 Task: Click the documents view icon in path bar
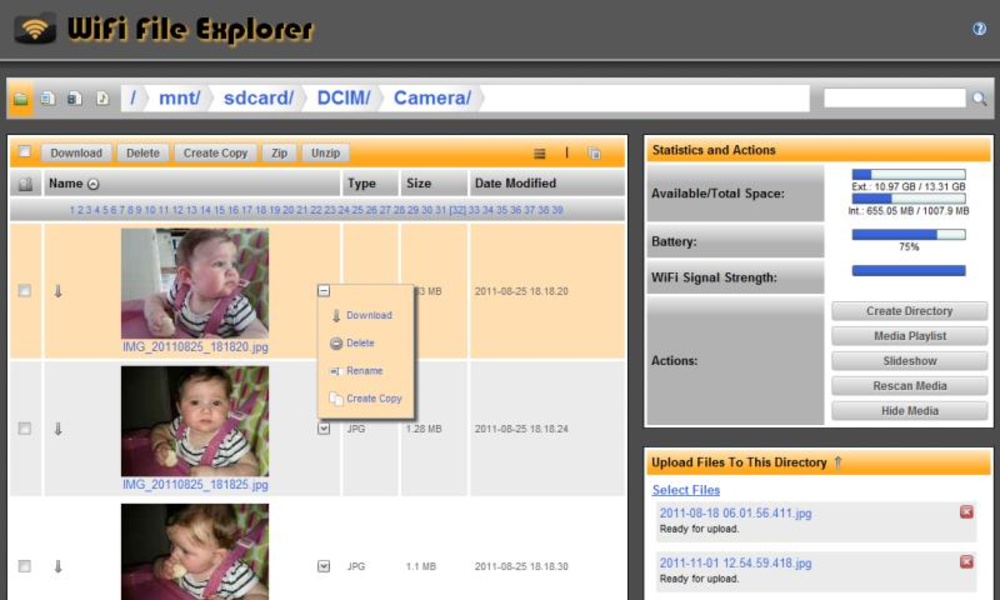[48, 98]
